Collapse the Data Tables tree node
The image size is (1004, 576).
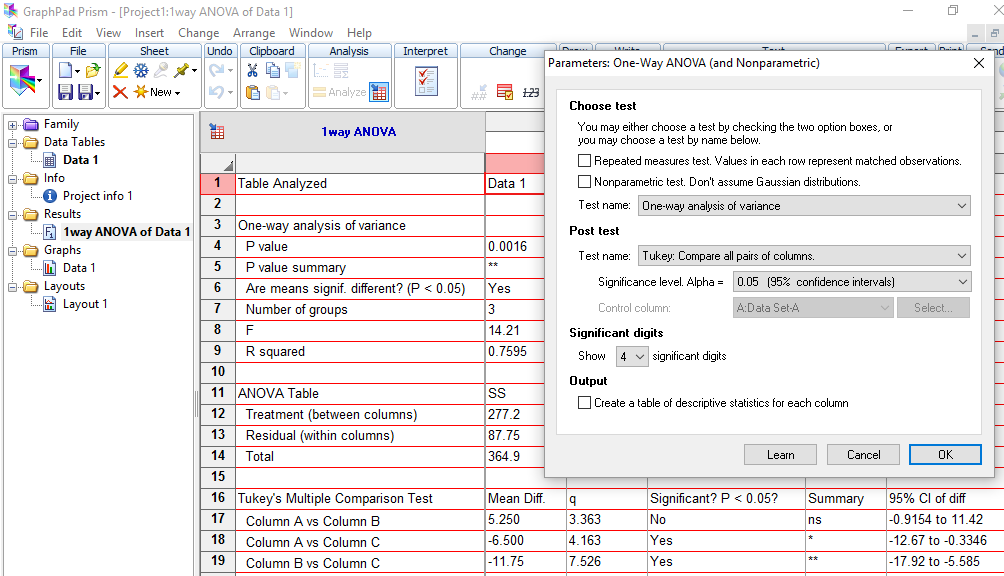[x=12, y=143]
